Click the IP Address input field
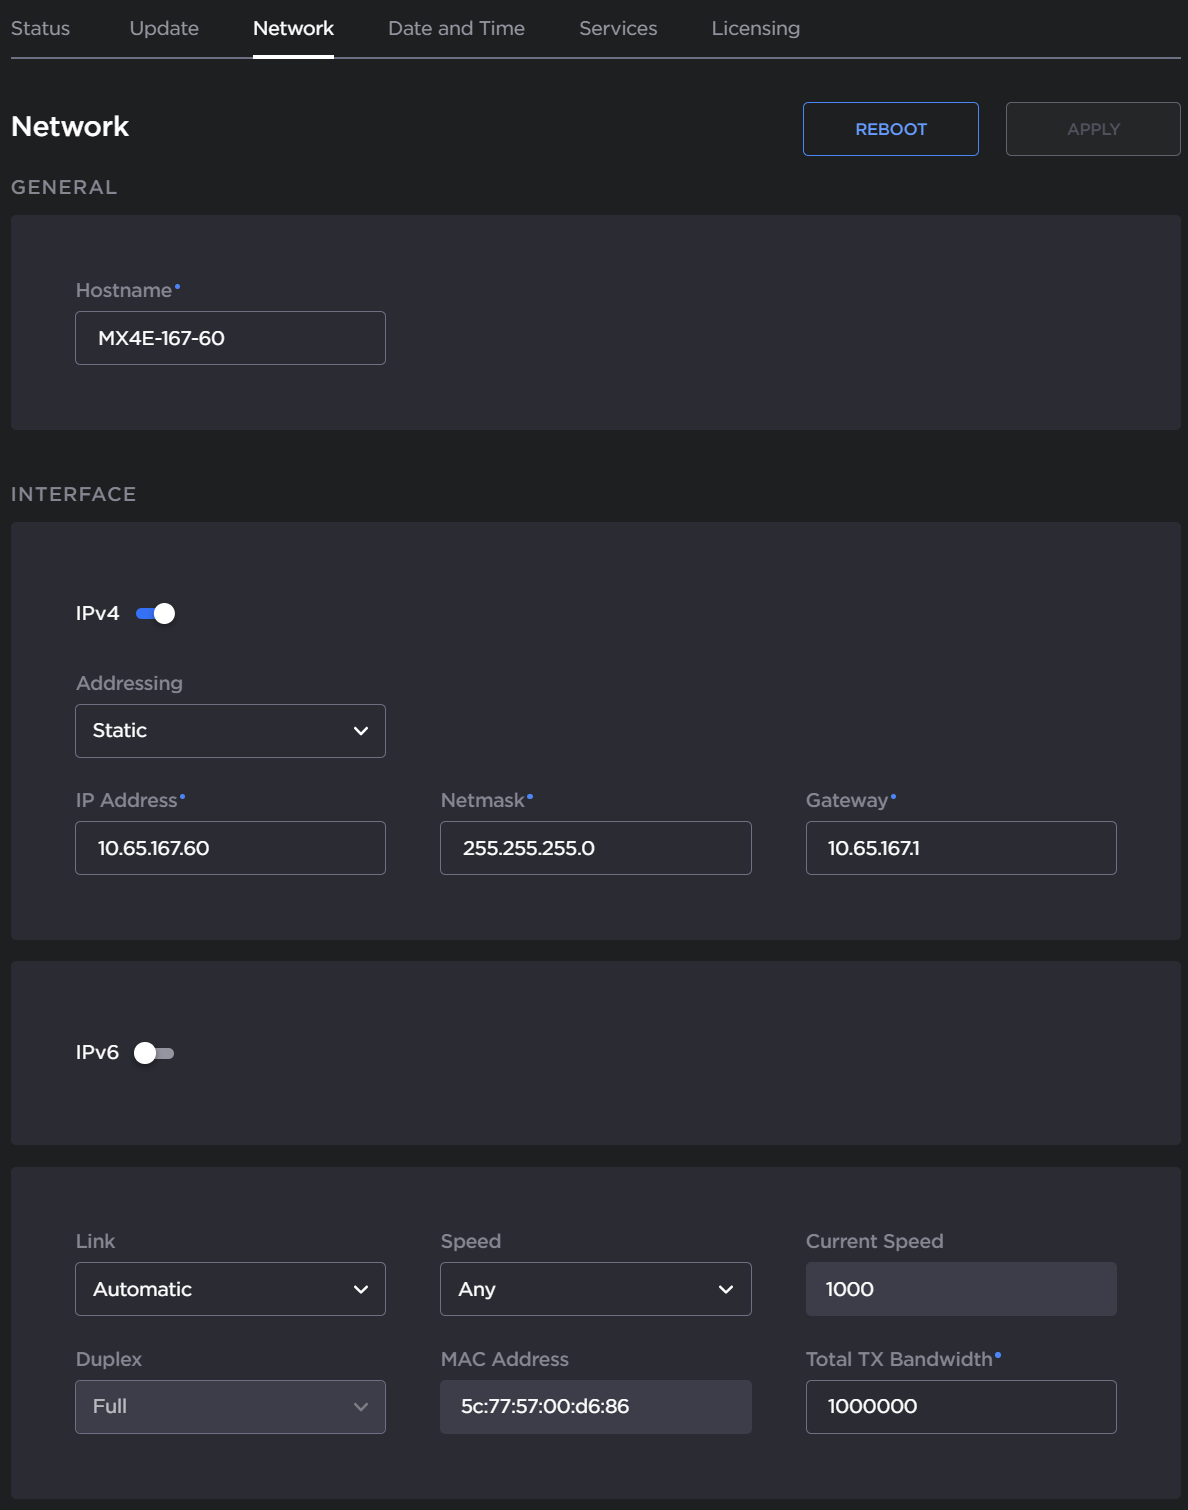Image resolution: width=1188 pixels, height=1510 pixels. 229,847
